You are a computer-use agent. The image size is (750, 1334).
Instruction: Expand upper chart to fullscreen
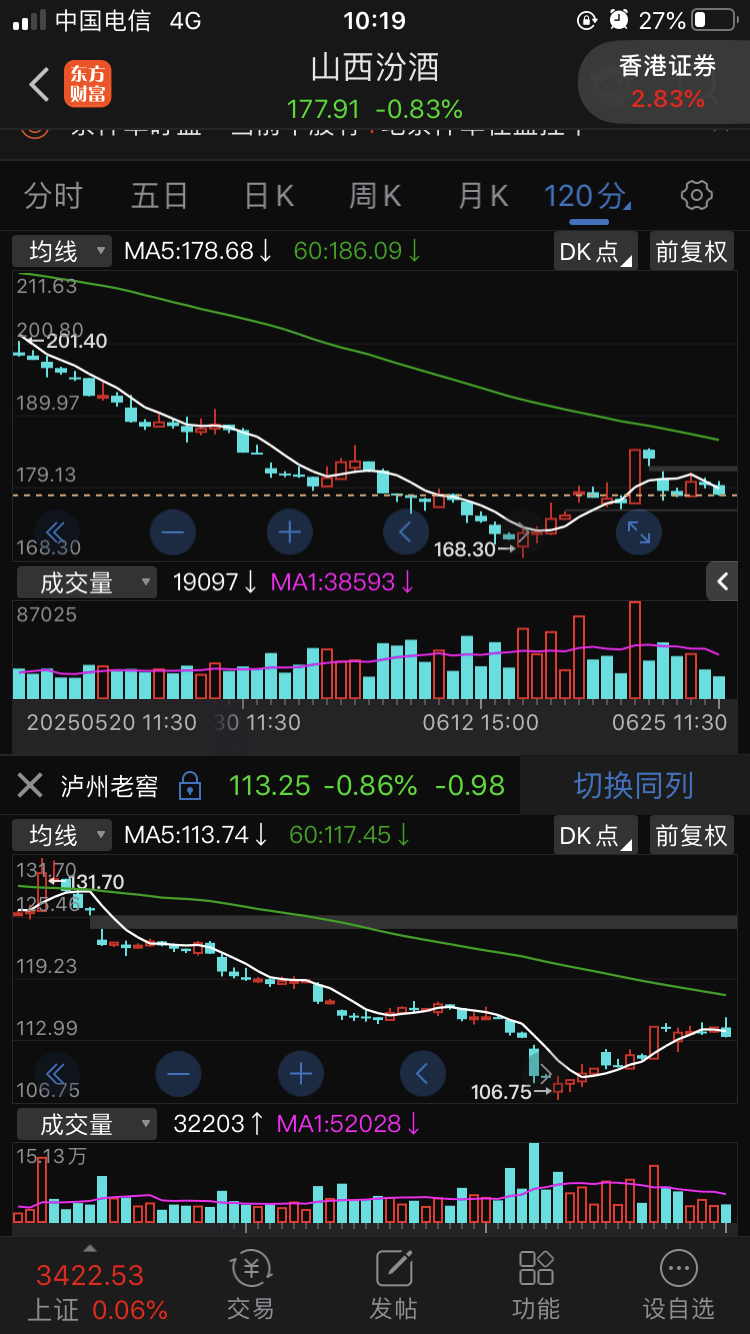638,532
